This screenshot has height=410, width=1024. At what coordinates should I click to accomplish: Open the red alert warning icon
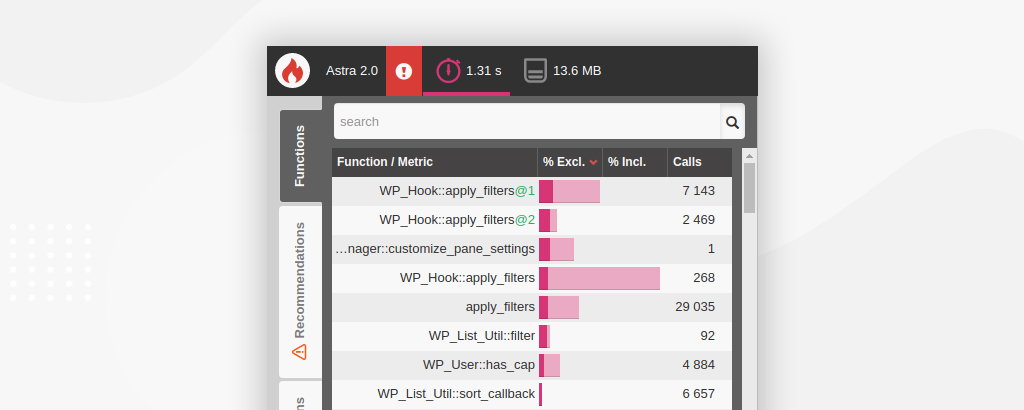(x=404, y=71)
